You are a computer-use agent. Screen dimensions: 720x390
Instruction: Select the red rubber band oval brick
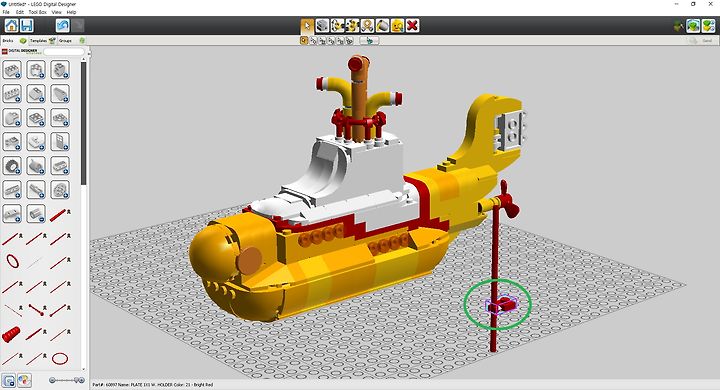12,261
